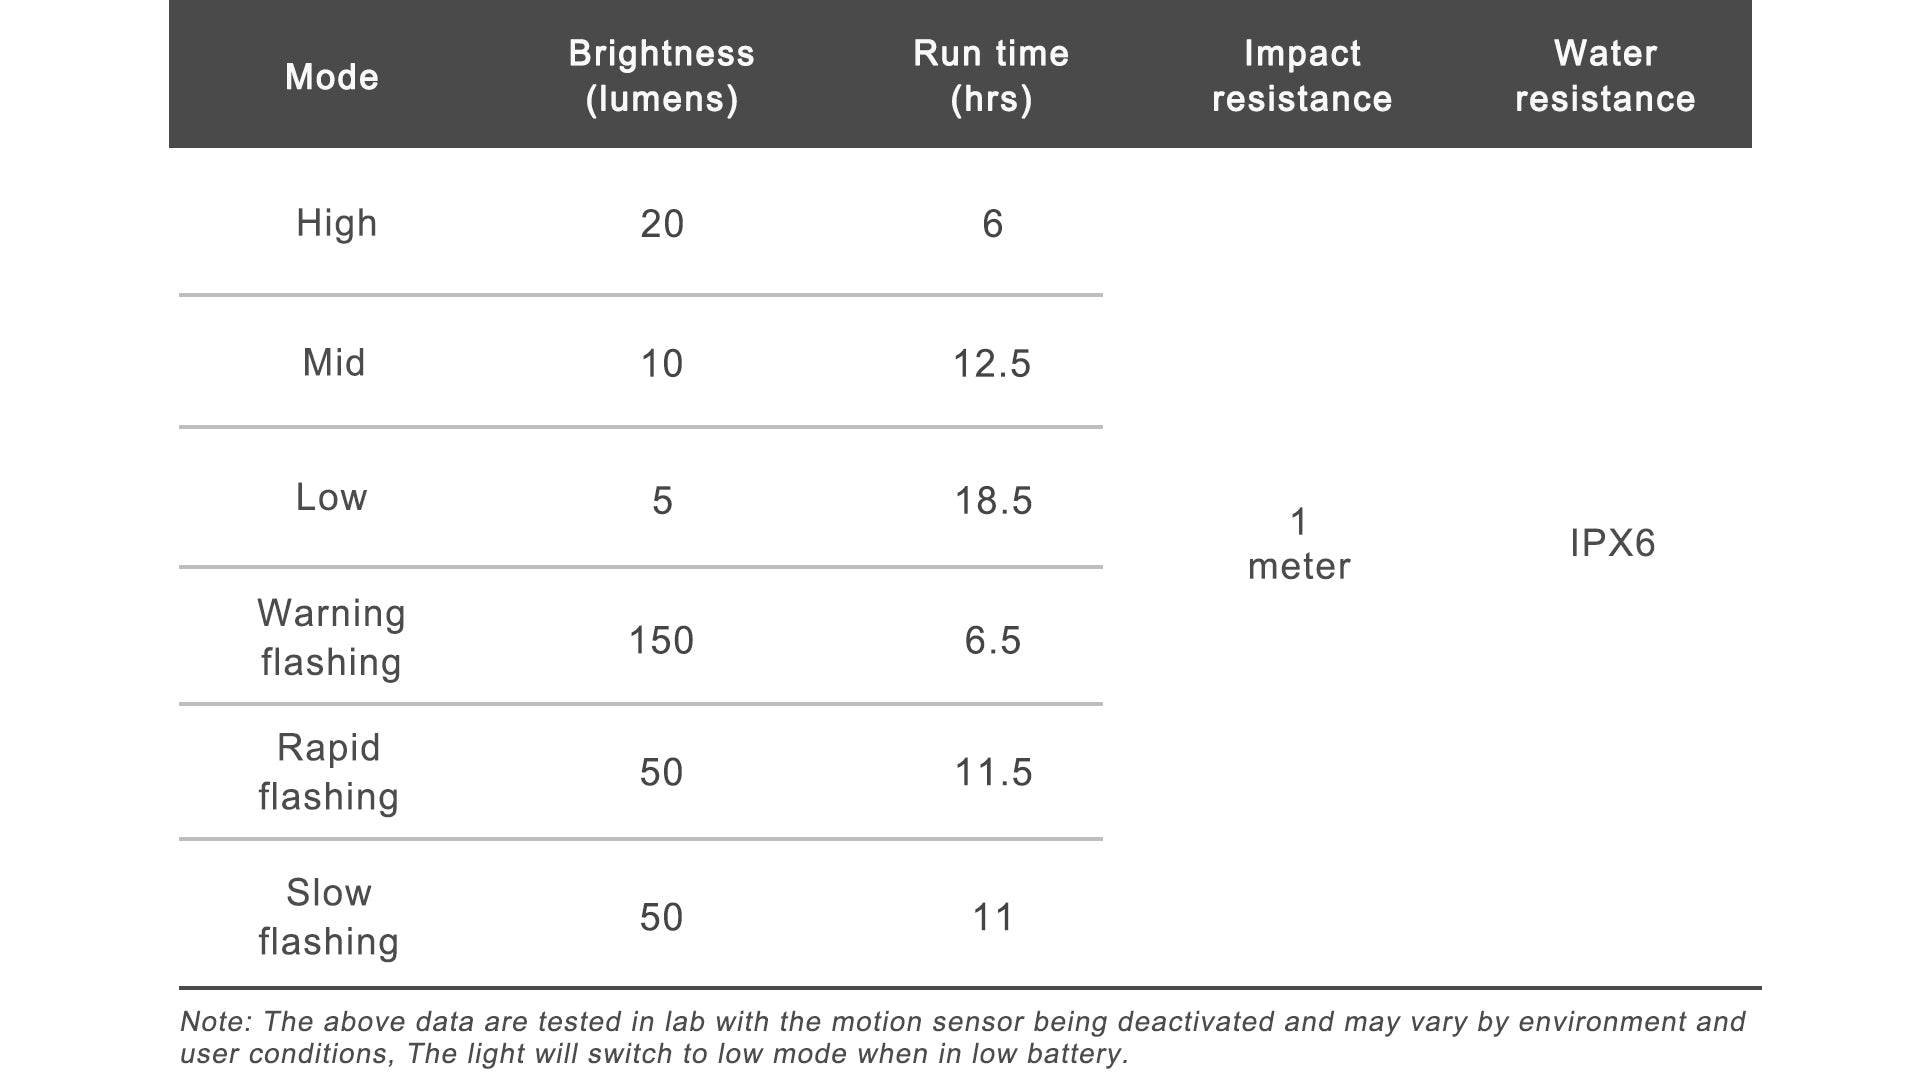This screenshot has height=1080, width=1920.
Task: Select the Rapid flashing mode label
Action: (329, 772)
